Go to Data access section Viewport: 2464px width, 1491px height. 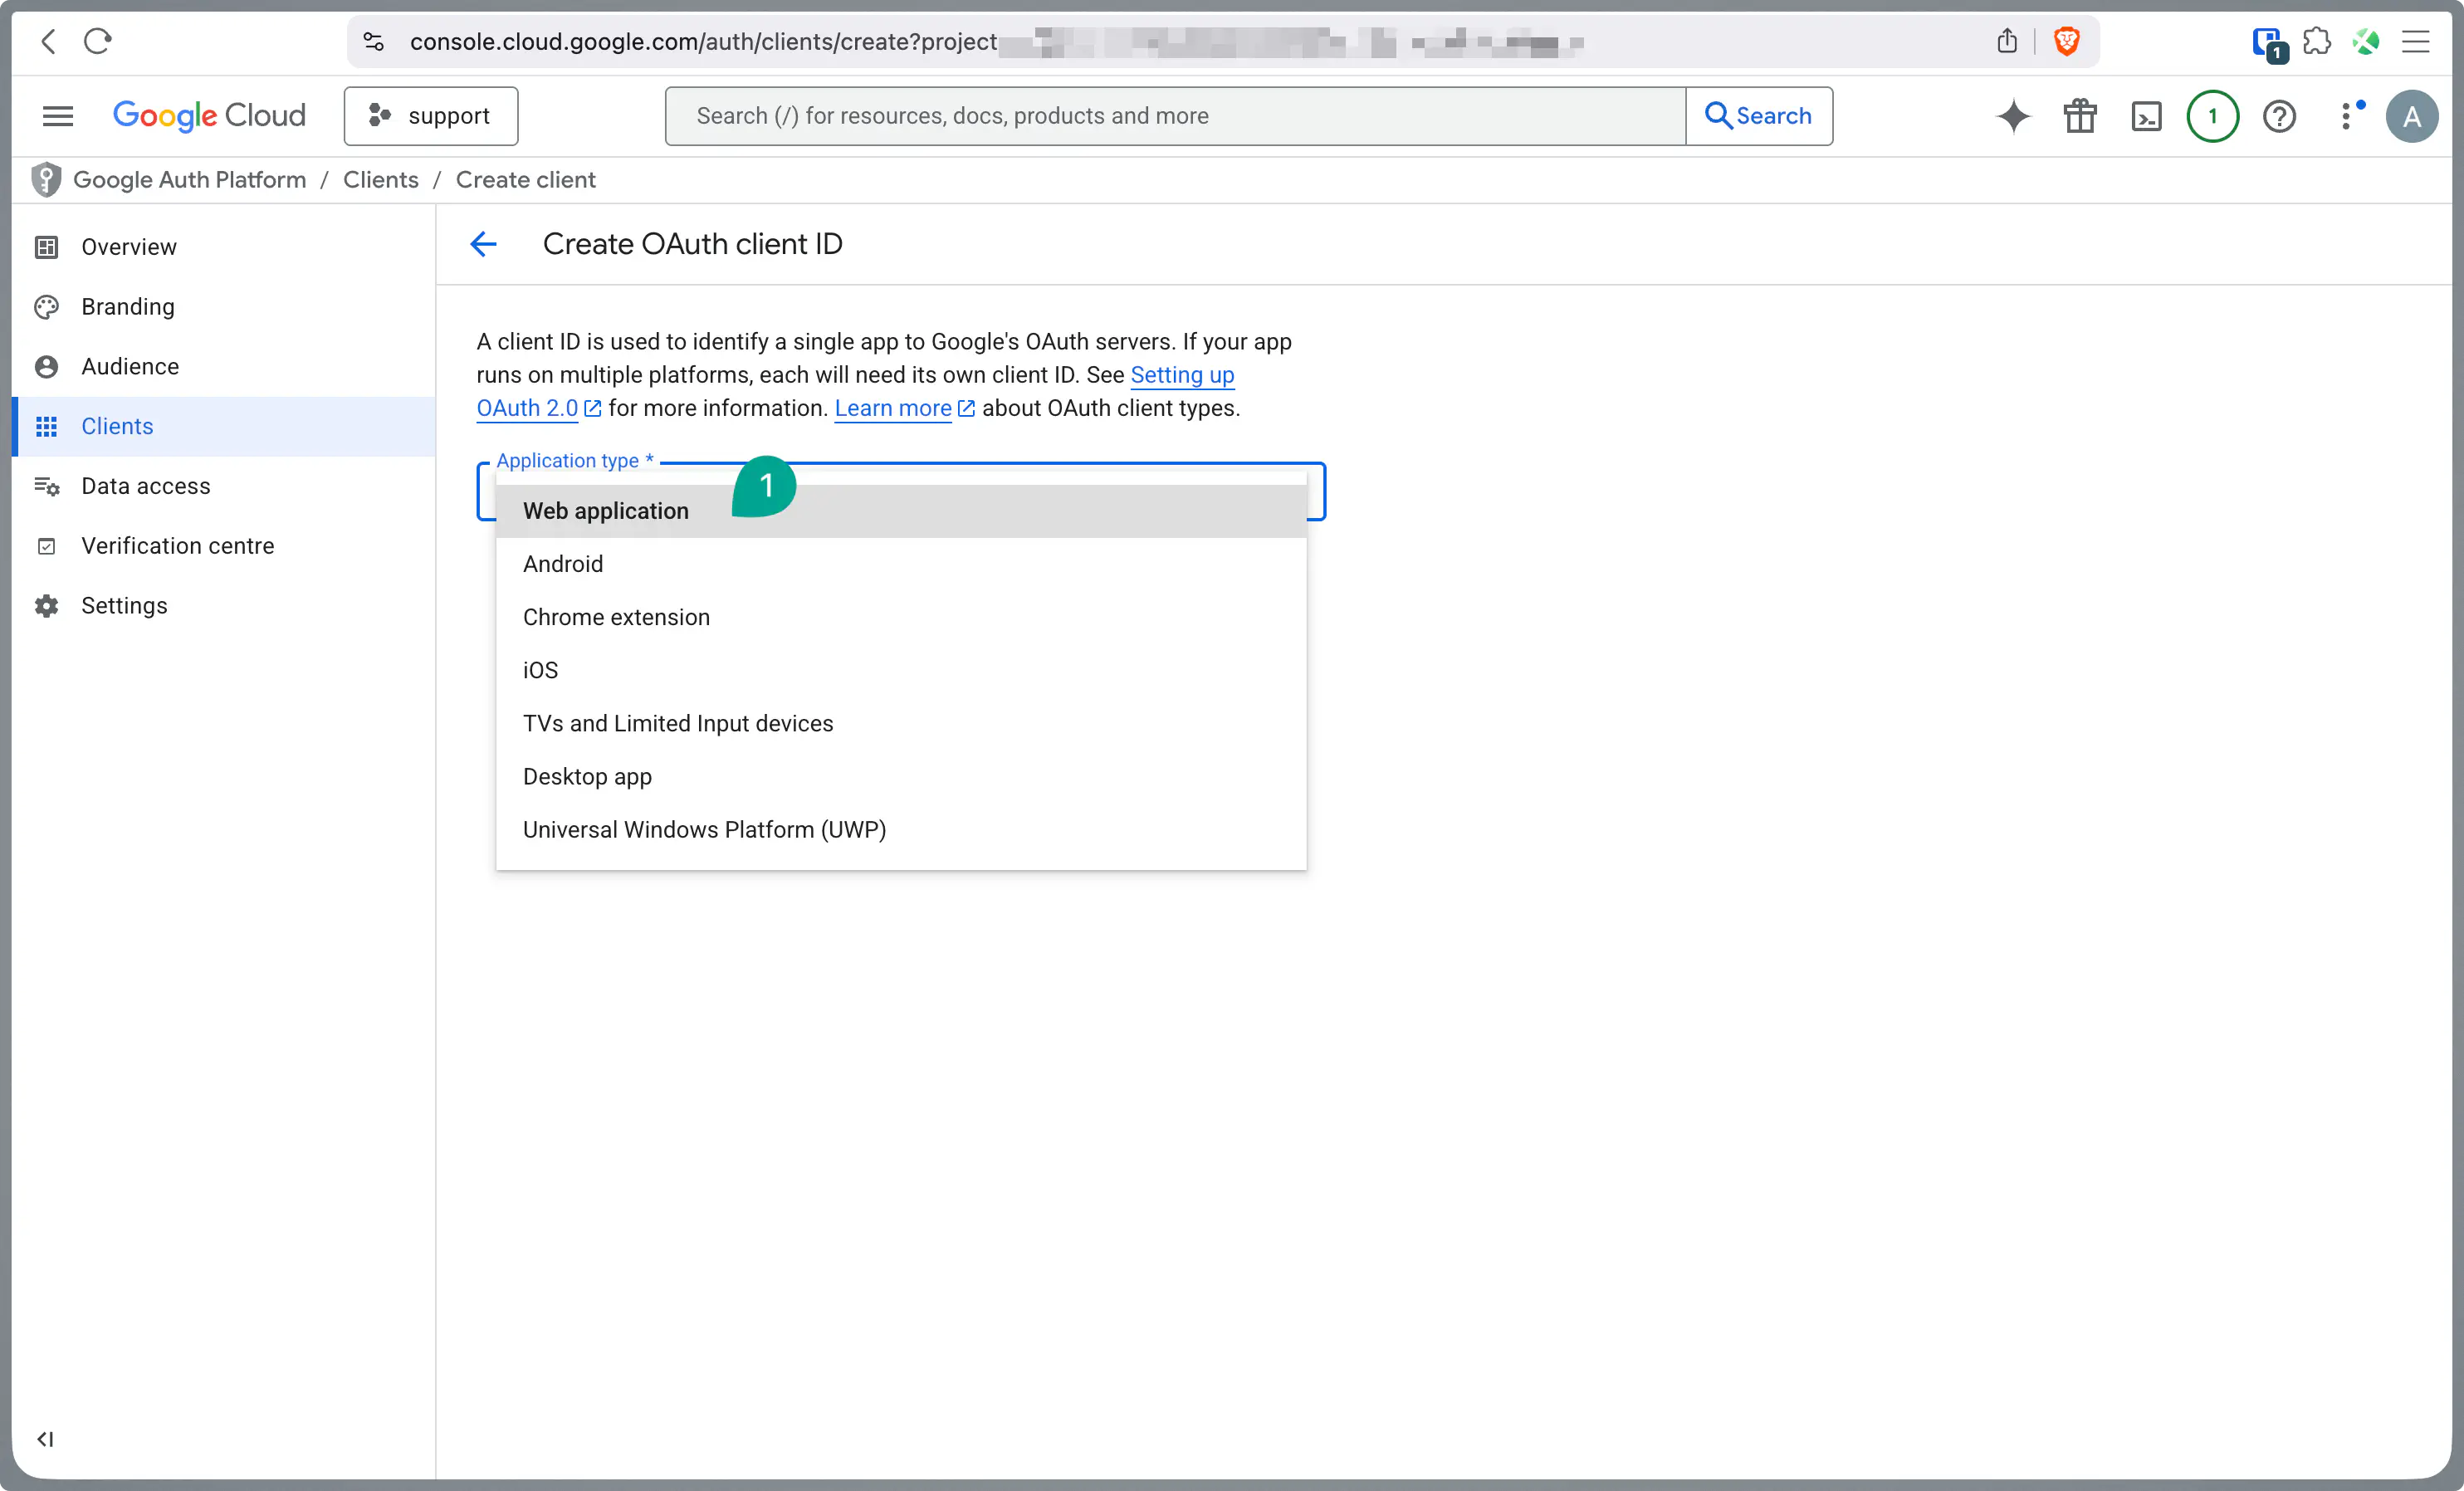(146, 486)
